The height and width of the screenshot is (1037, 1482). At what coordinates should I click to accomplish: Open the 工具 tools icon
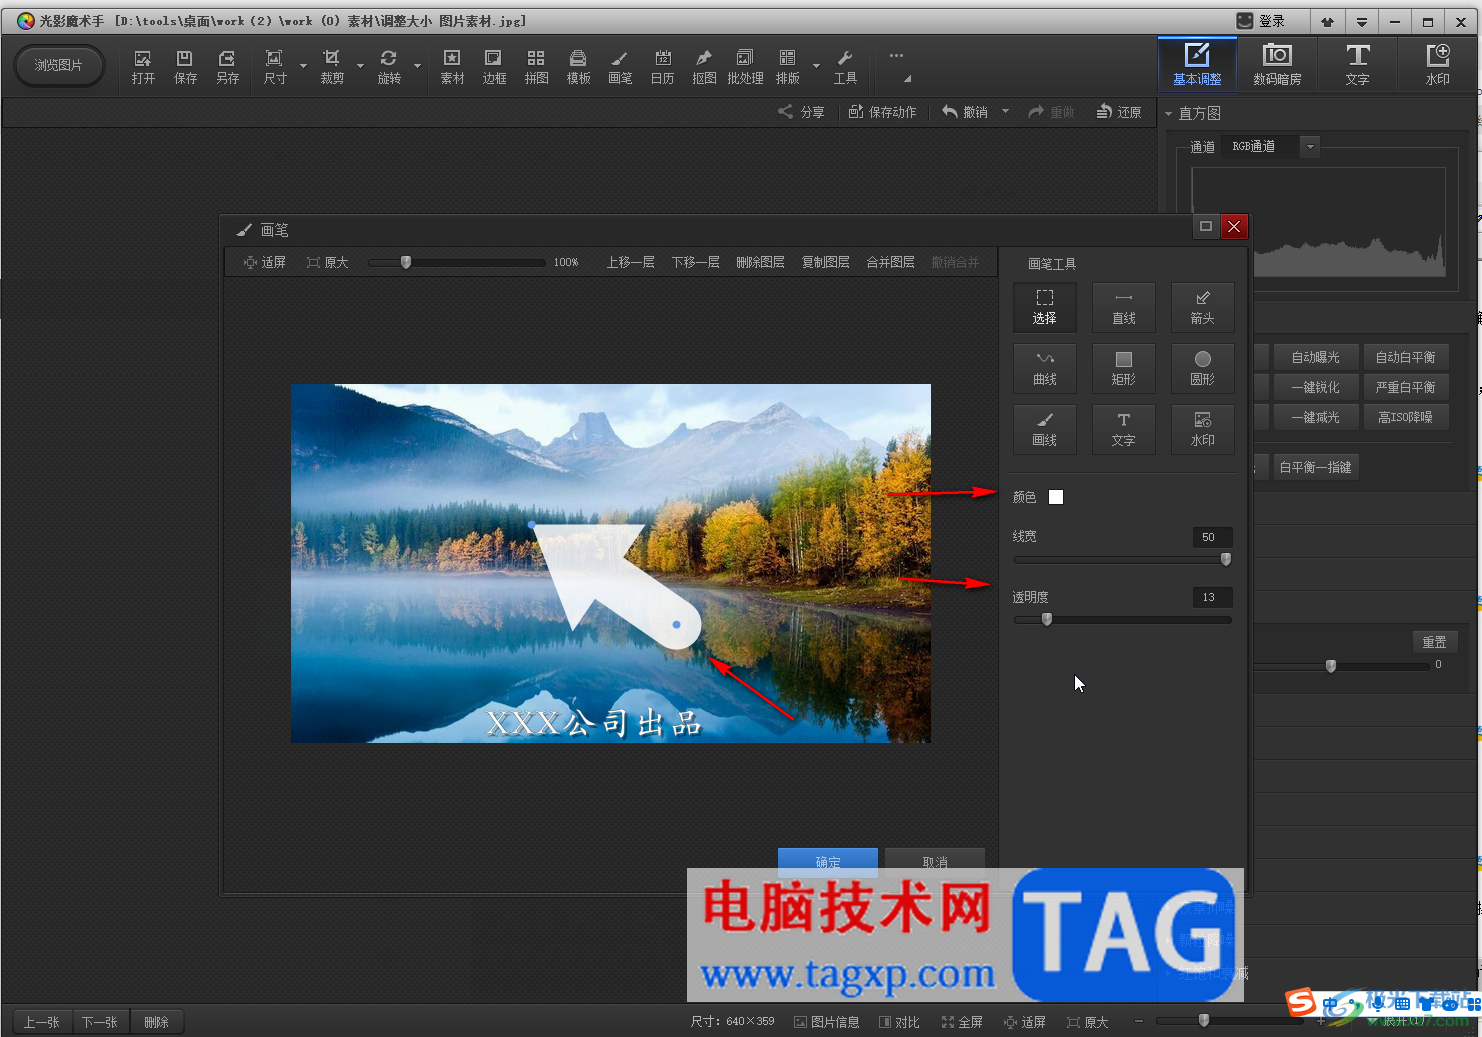click(845, 67)
